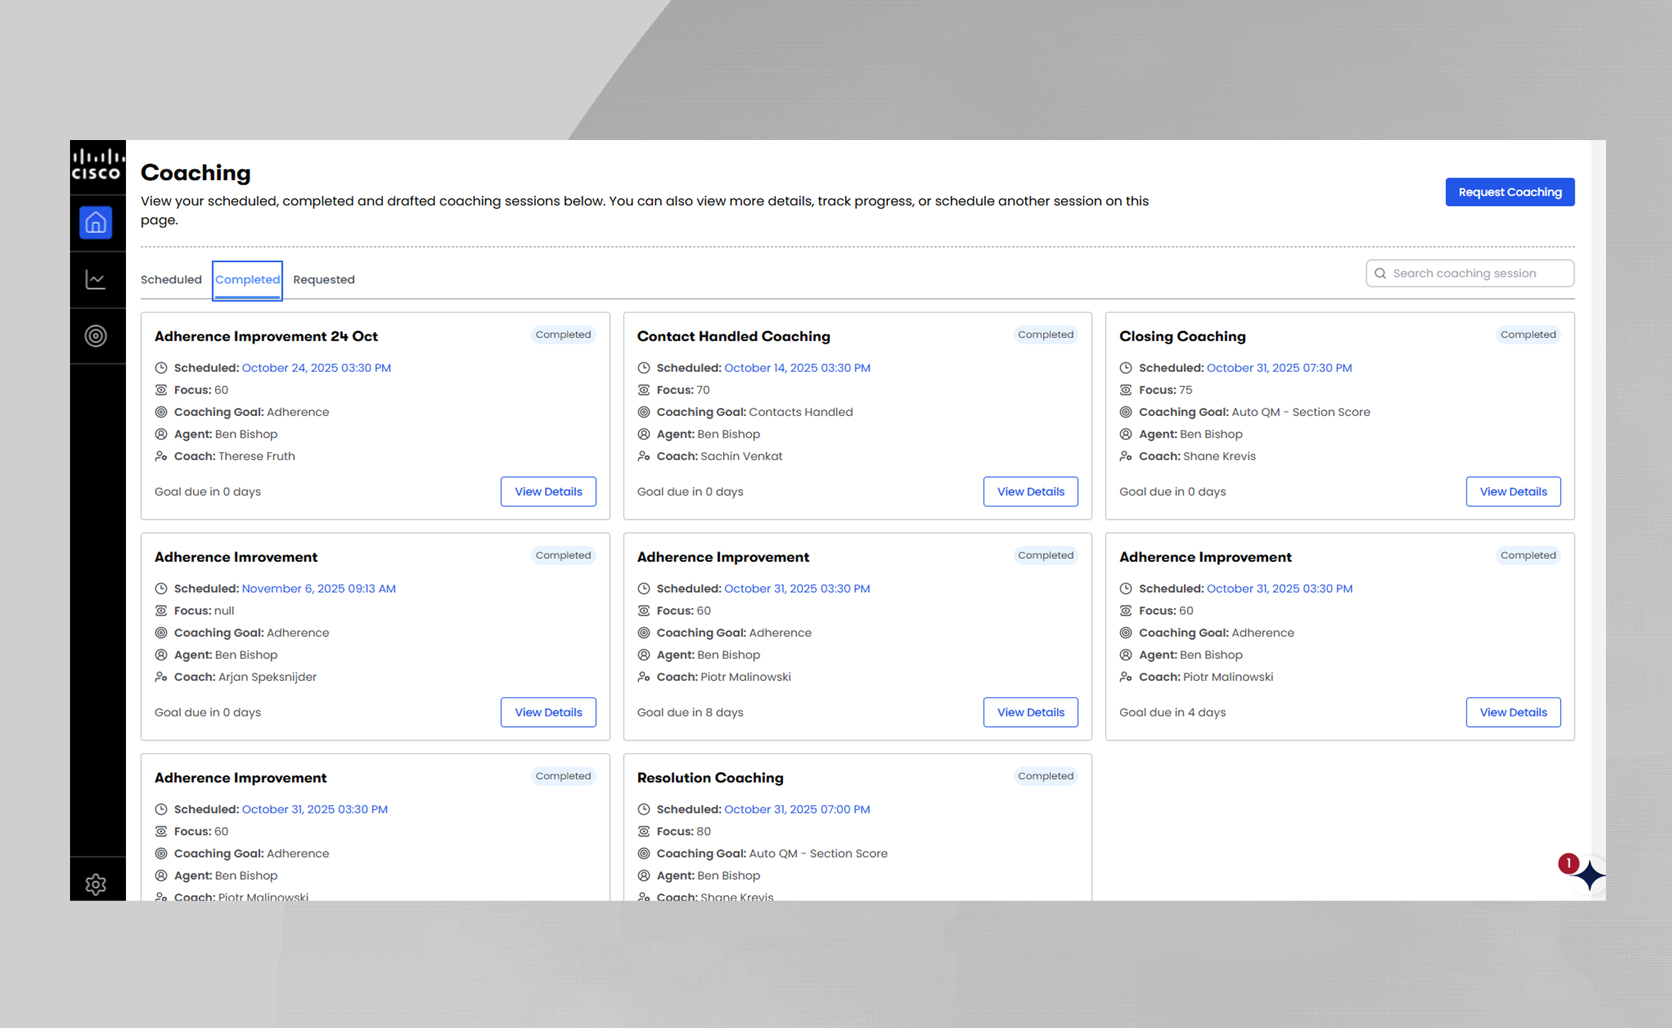Open the settings gear icon

96,884
